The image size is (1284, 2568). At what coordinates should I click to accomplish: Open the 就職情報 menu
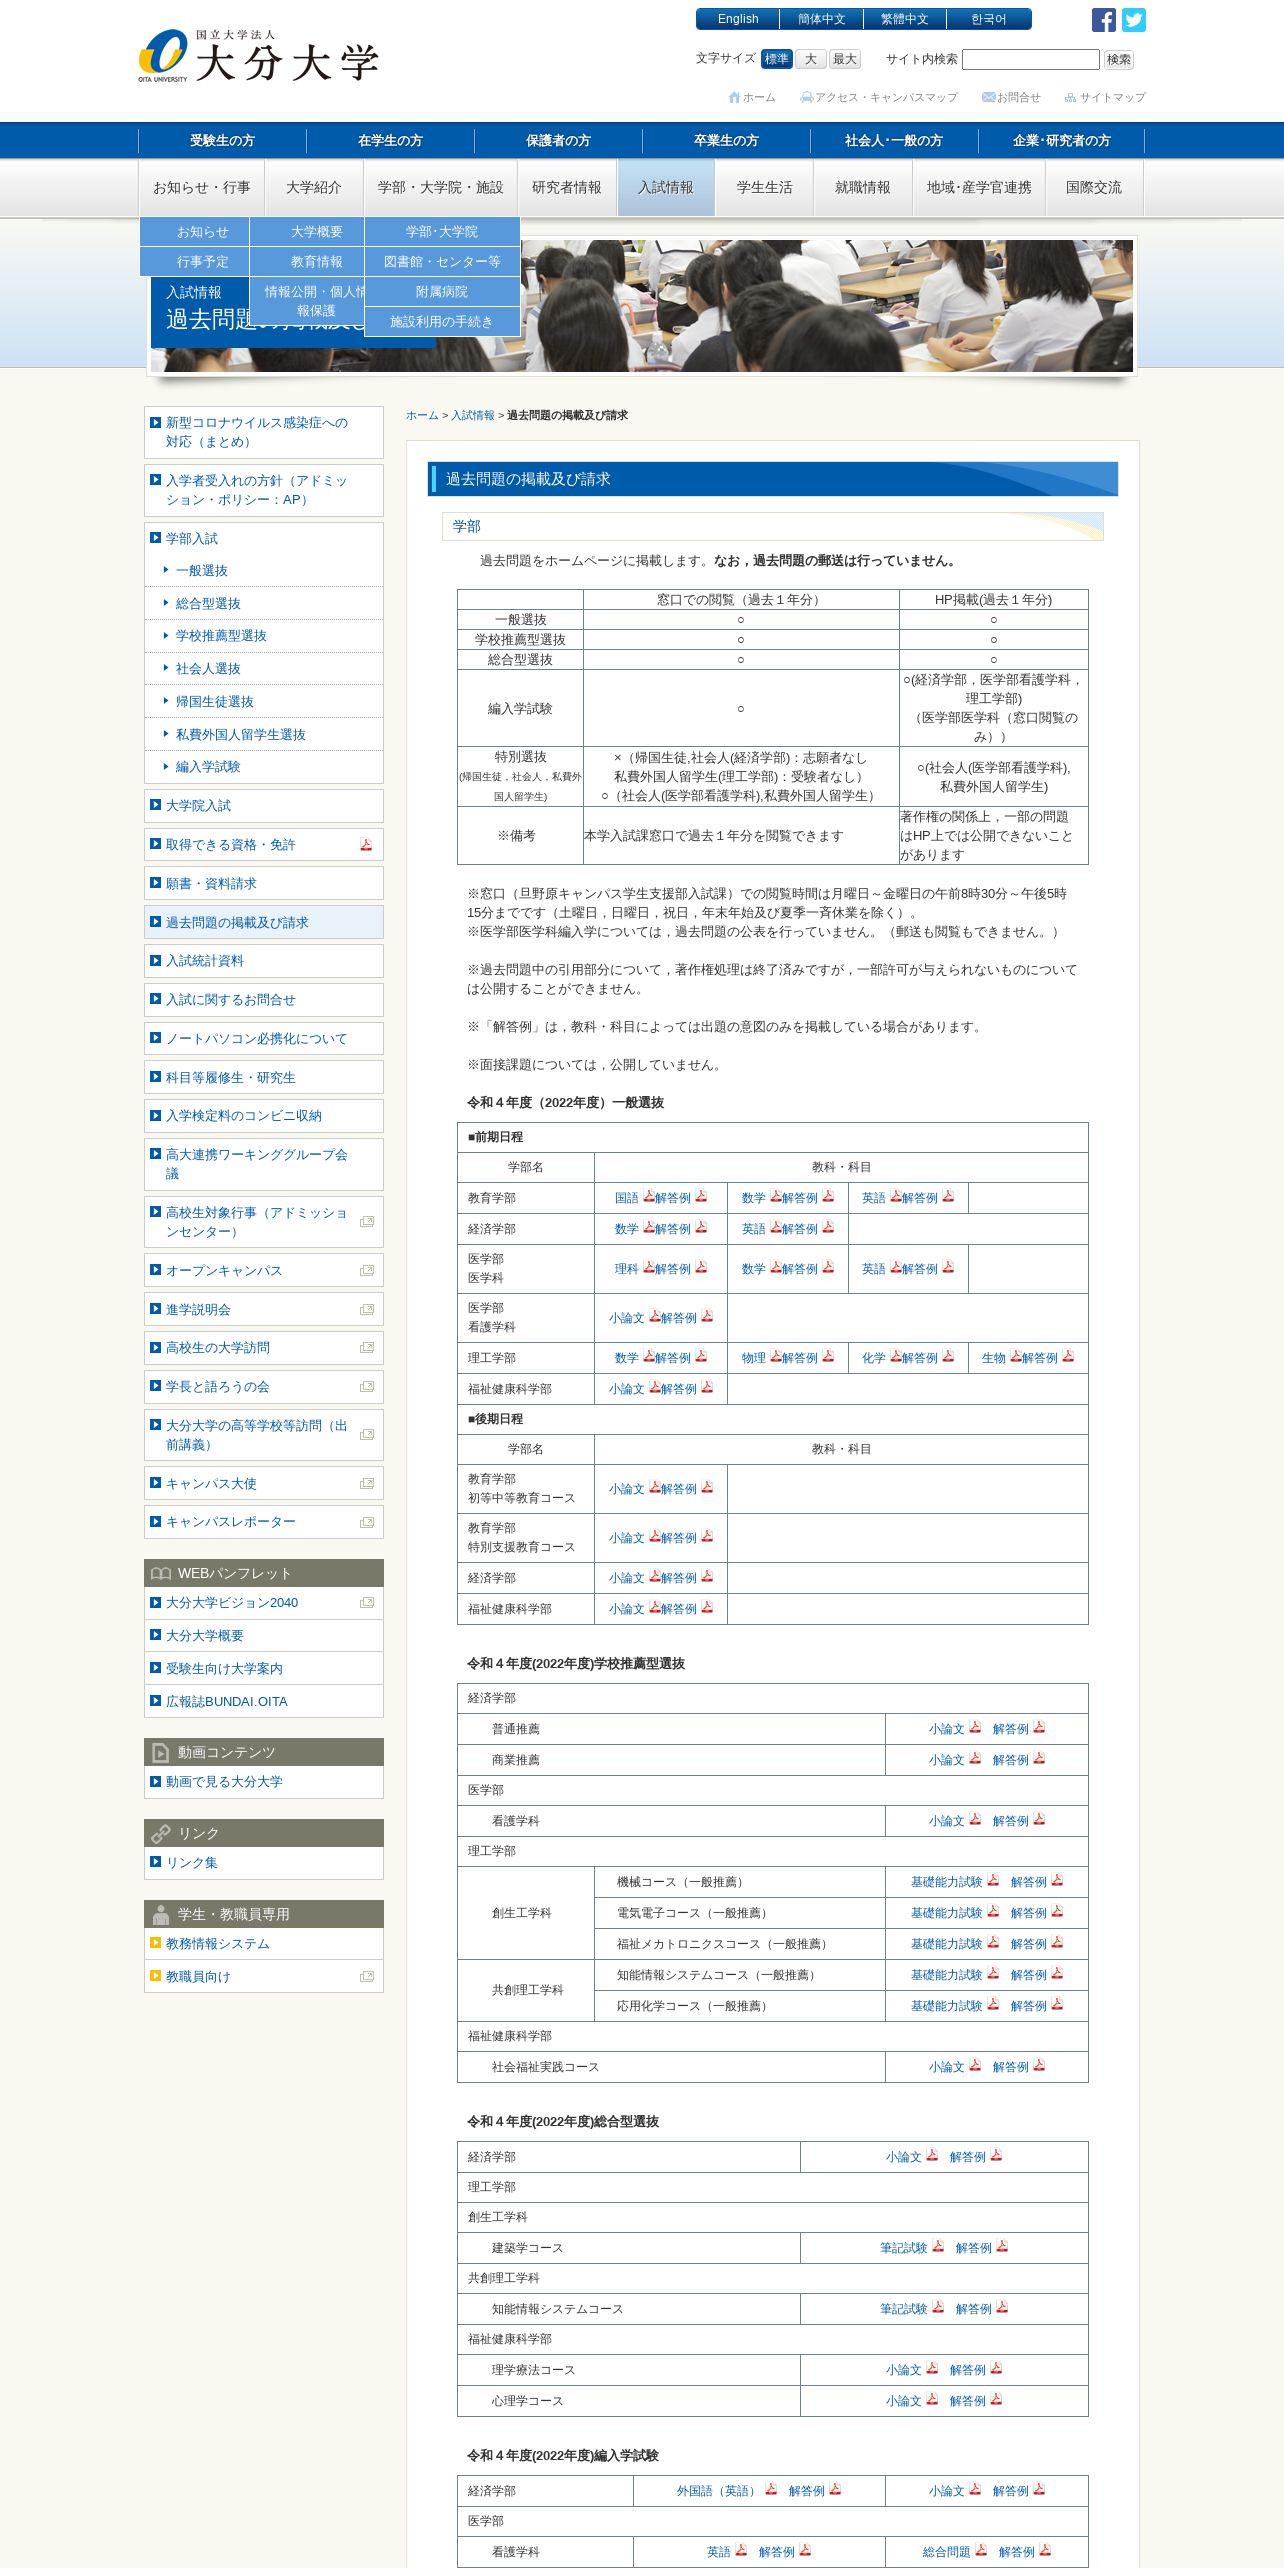[863, 188]
